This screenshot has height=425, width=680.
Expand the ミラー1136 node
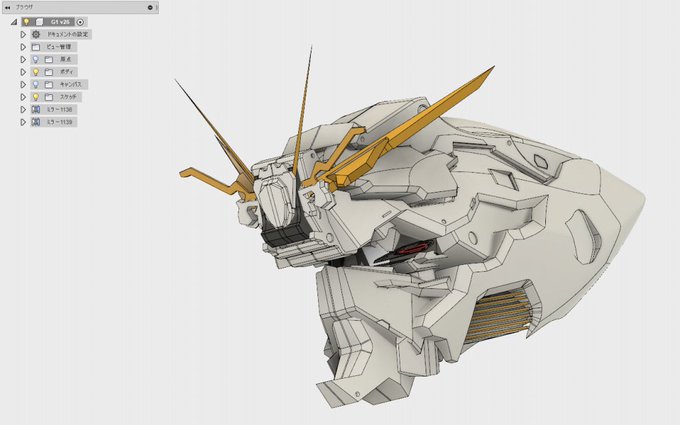tap(23, 110)
